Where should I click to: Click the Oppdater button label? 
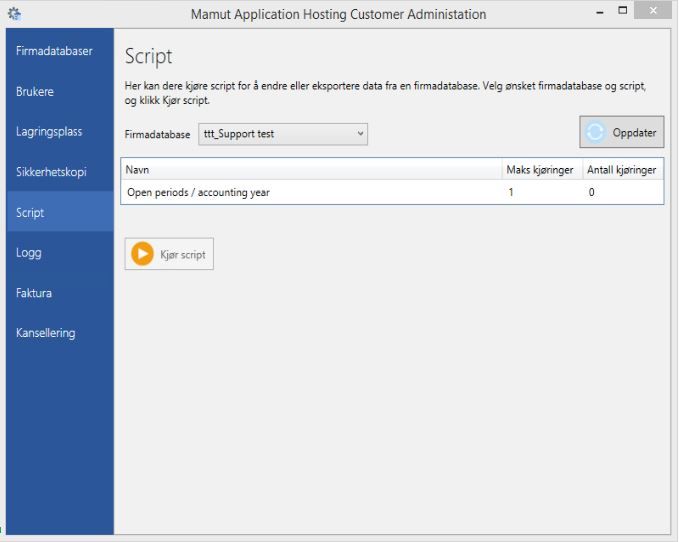pyautogui.click(x=634, y=132)
